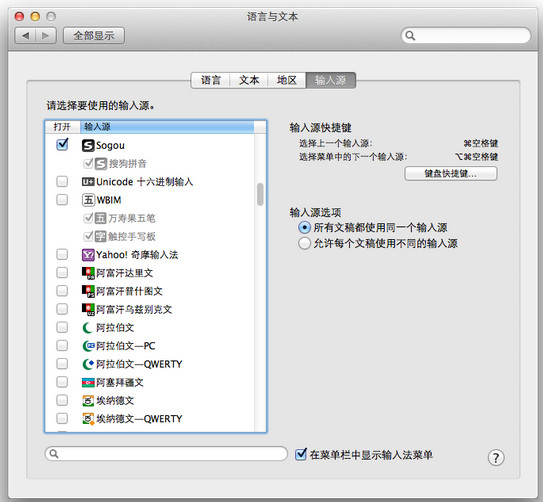Image resolution: width=543 pixels, height=502 pixels.
Task: Click the Yahoo! 奇摩输入法 purple icon
Action: point(88,255)
